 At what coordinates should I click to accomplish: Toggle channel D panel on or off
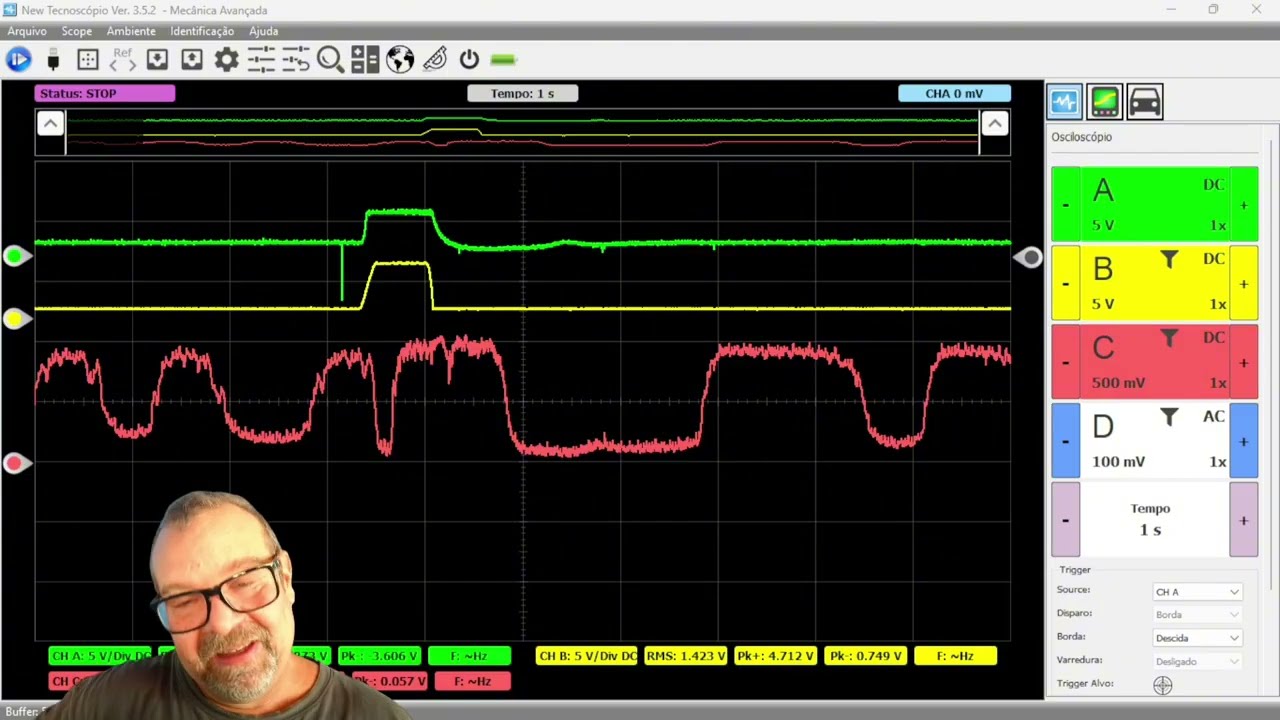(x=1103, y=427)
